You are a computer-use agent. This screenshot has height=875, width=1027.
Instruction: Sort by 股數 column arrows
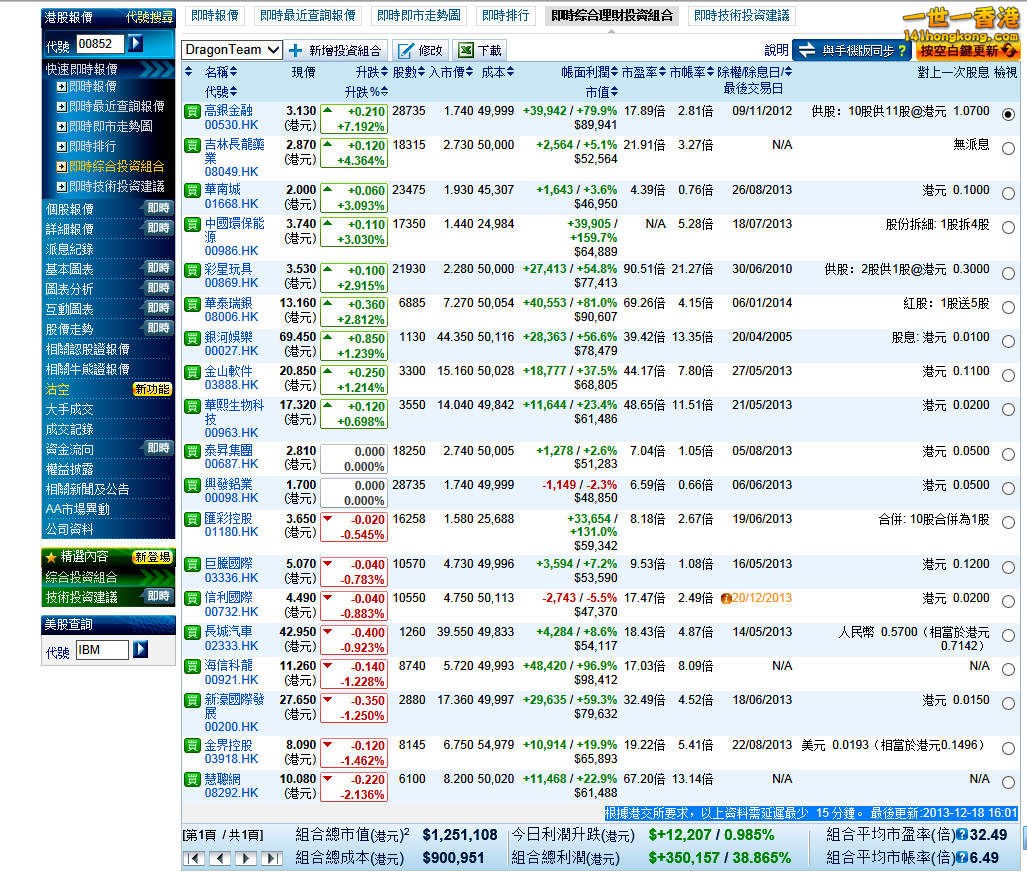click(421, 72)
